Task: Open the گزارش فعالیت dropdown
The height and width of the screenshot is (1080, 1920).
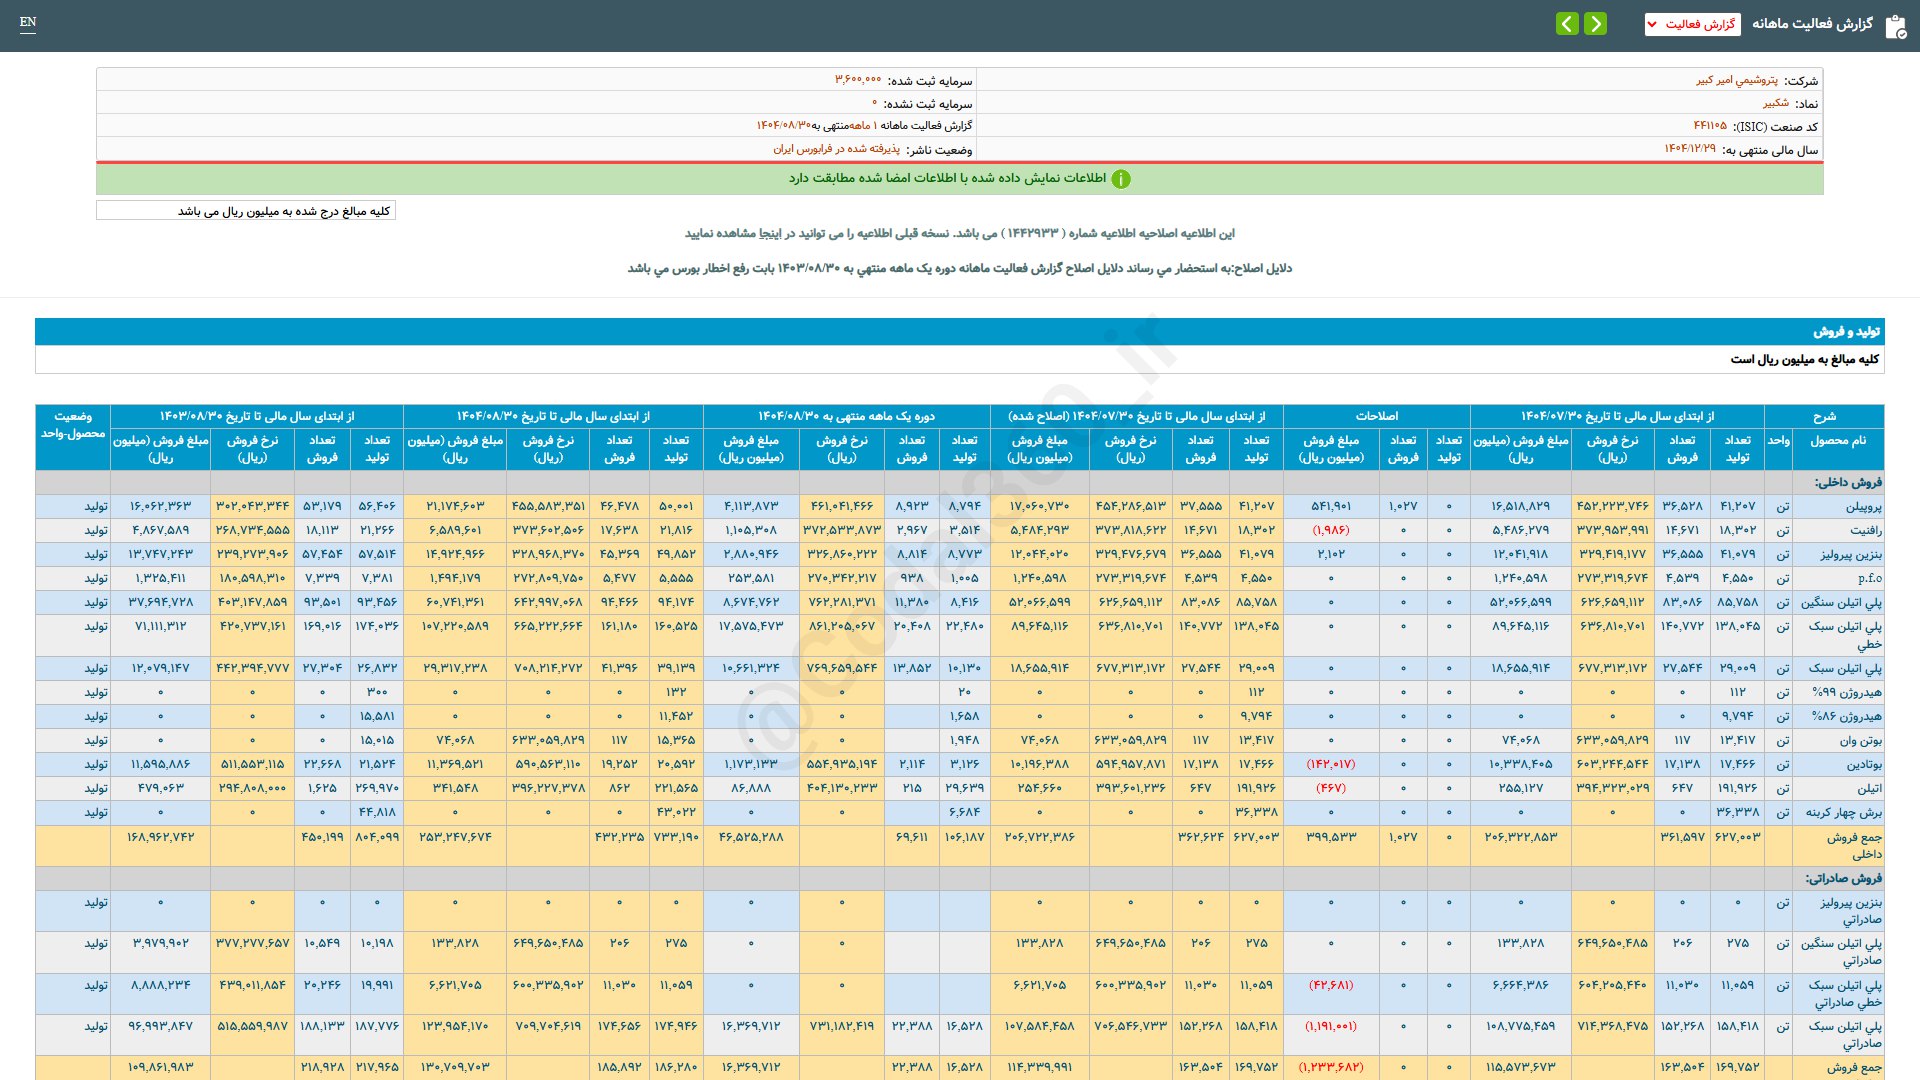Action: (1692, 24)
